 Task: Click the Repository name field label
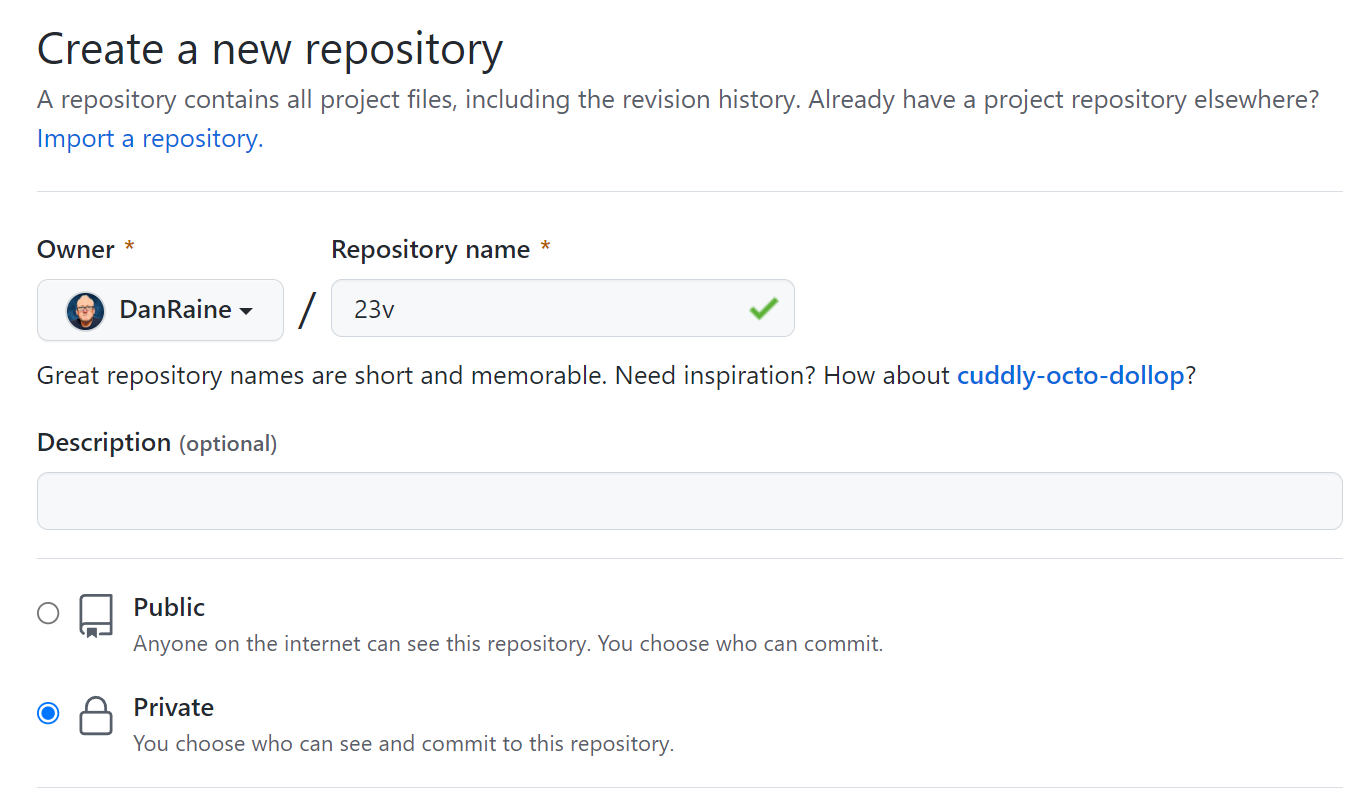click(x=431, y=249)
